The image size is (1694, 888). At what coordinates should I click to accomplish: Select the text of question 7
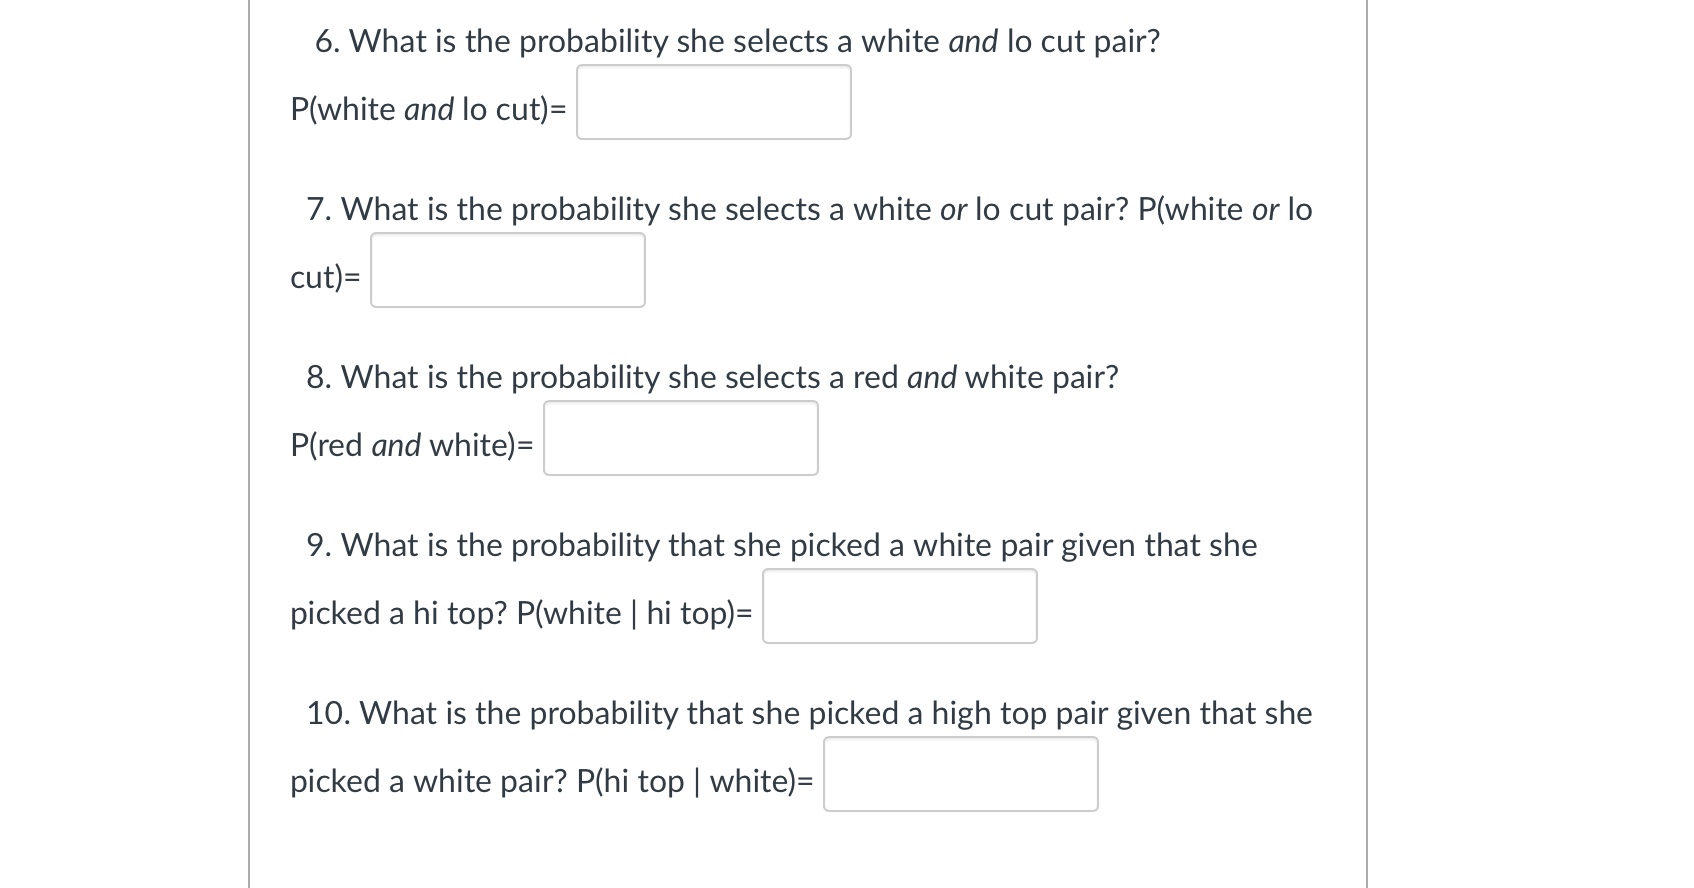(808, 210)
